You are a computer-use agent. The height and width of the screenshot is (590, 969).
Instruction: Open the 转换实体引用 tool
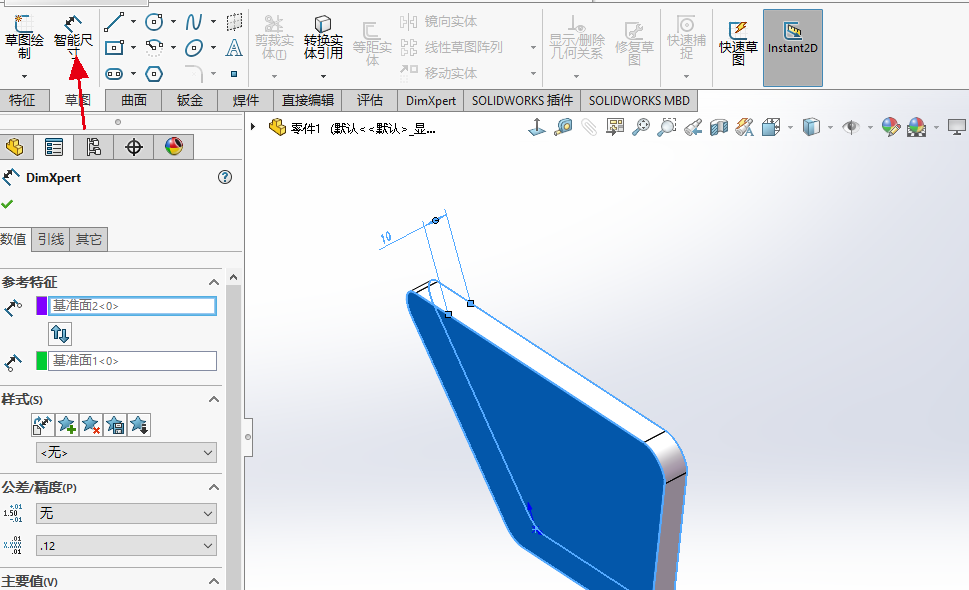point(322,30)
